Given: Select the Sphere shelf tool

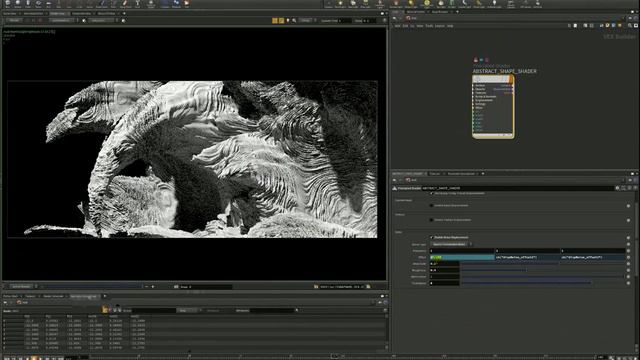Looking at the screenshot, I should pyautogui.click(x=18, y=4).
